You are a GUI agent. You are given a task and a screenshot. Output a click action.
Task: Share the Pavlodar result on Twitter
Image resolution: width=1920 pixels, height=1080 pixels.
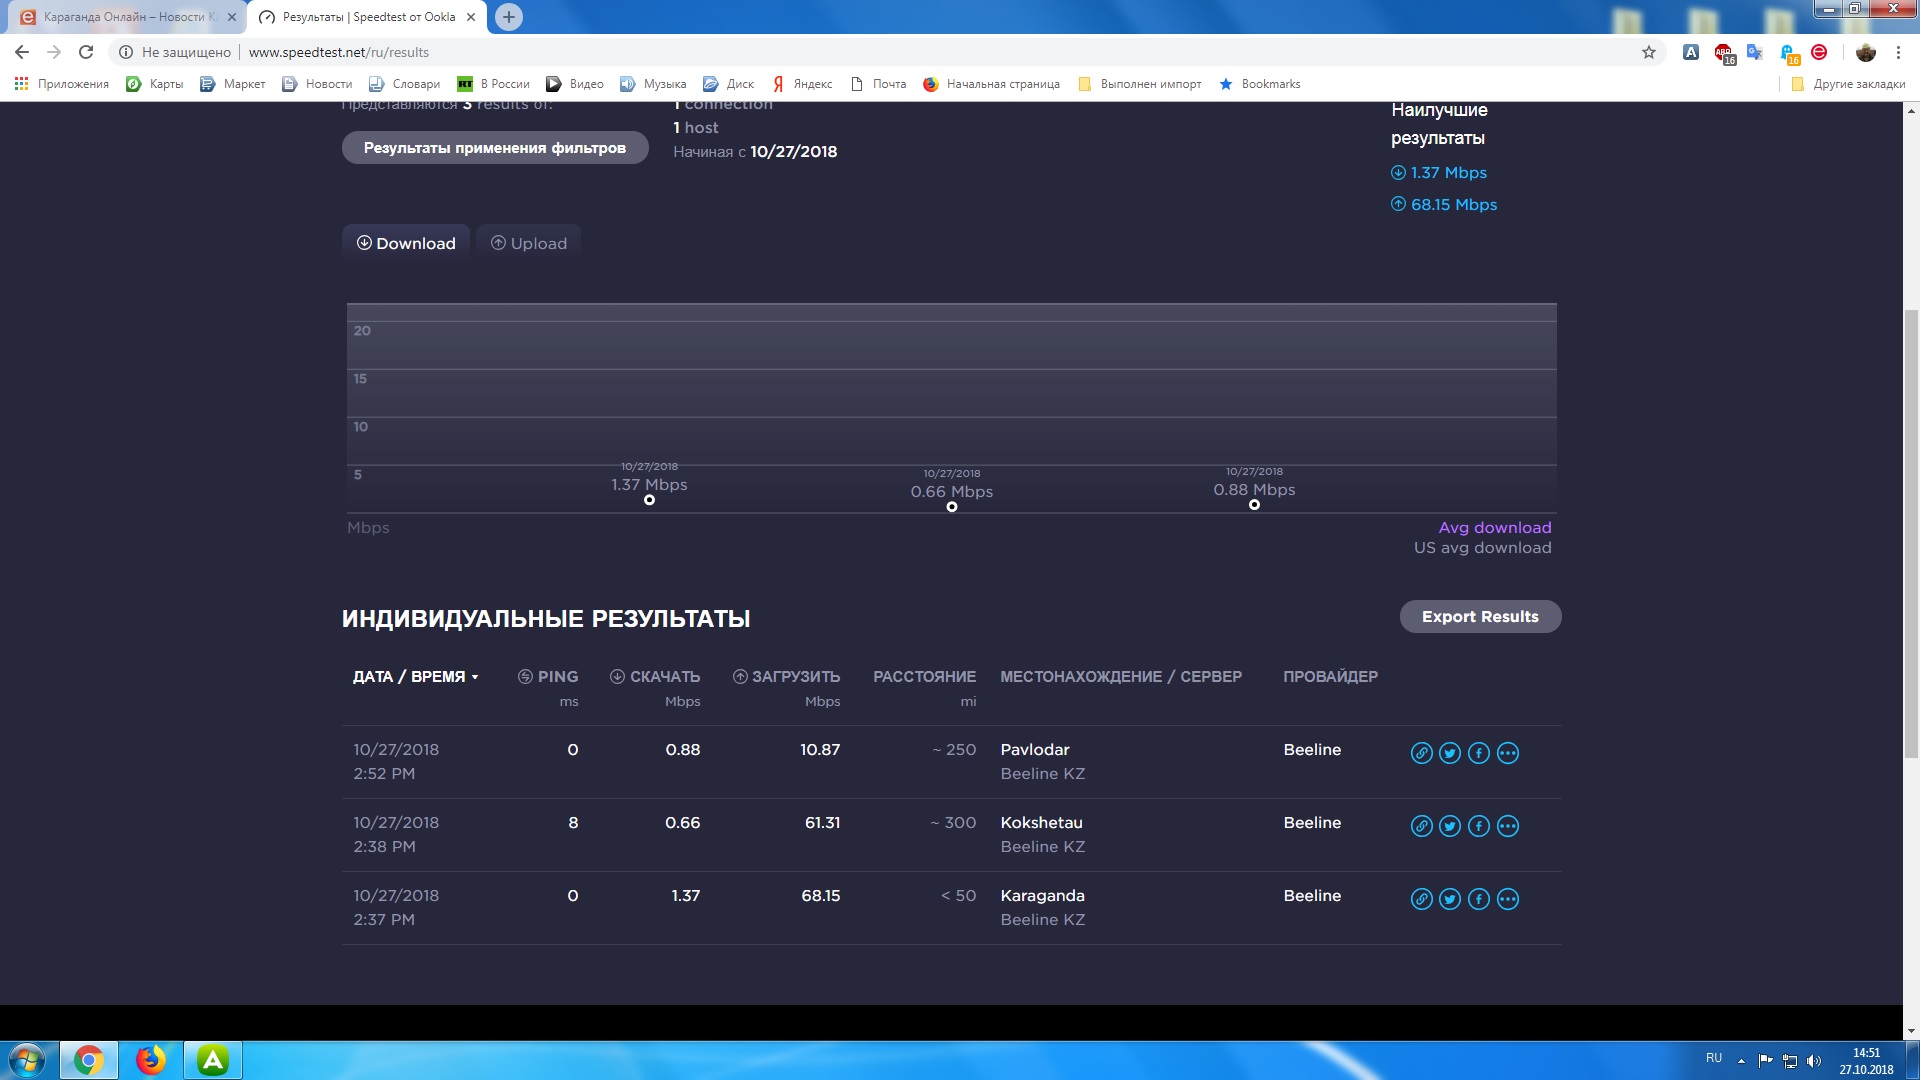(x=1450, y=753)
